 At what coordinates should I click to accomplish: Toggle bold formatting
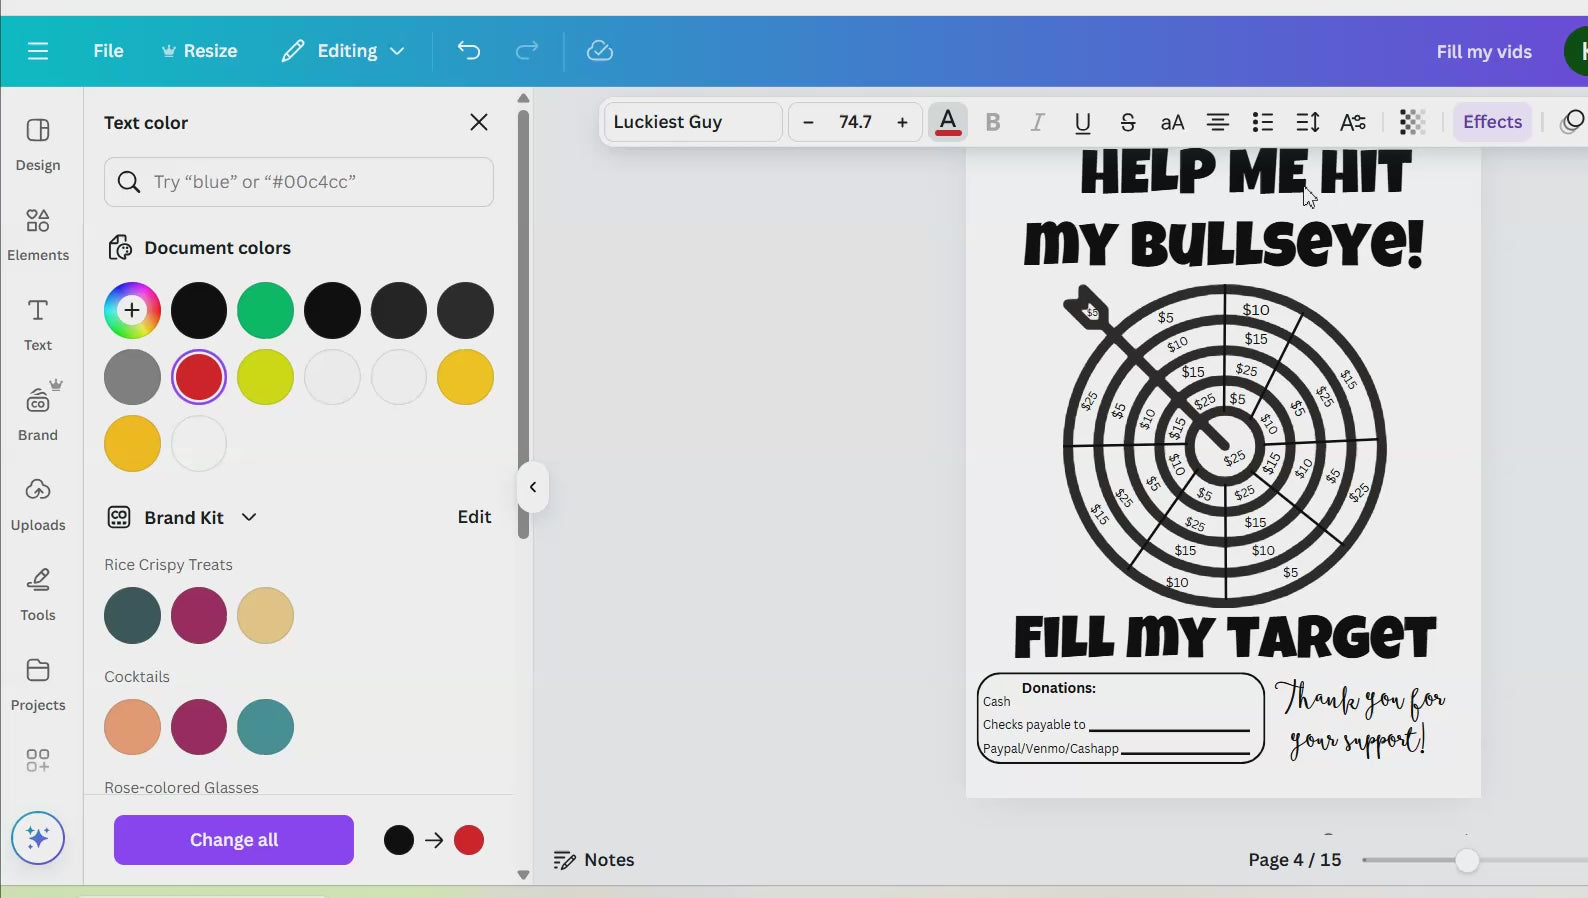click(992, 122)
